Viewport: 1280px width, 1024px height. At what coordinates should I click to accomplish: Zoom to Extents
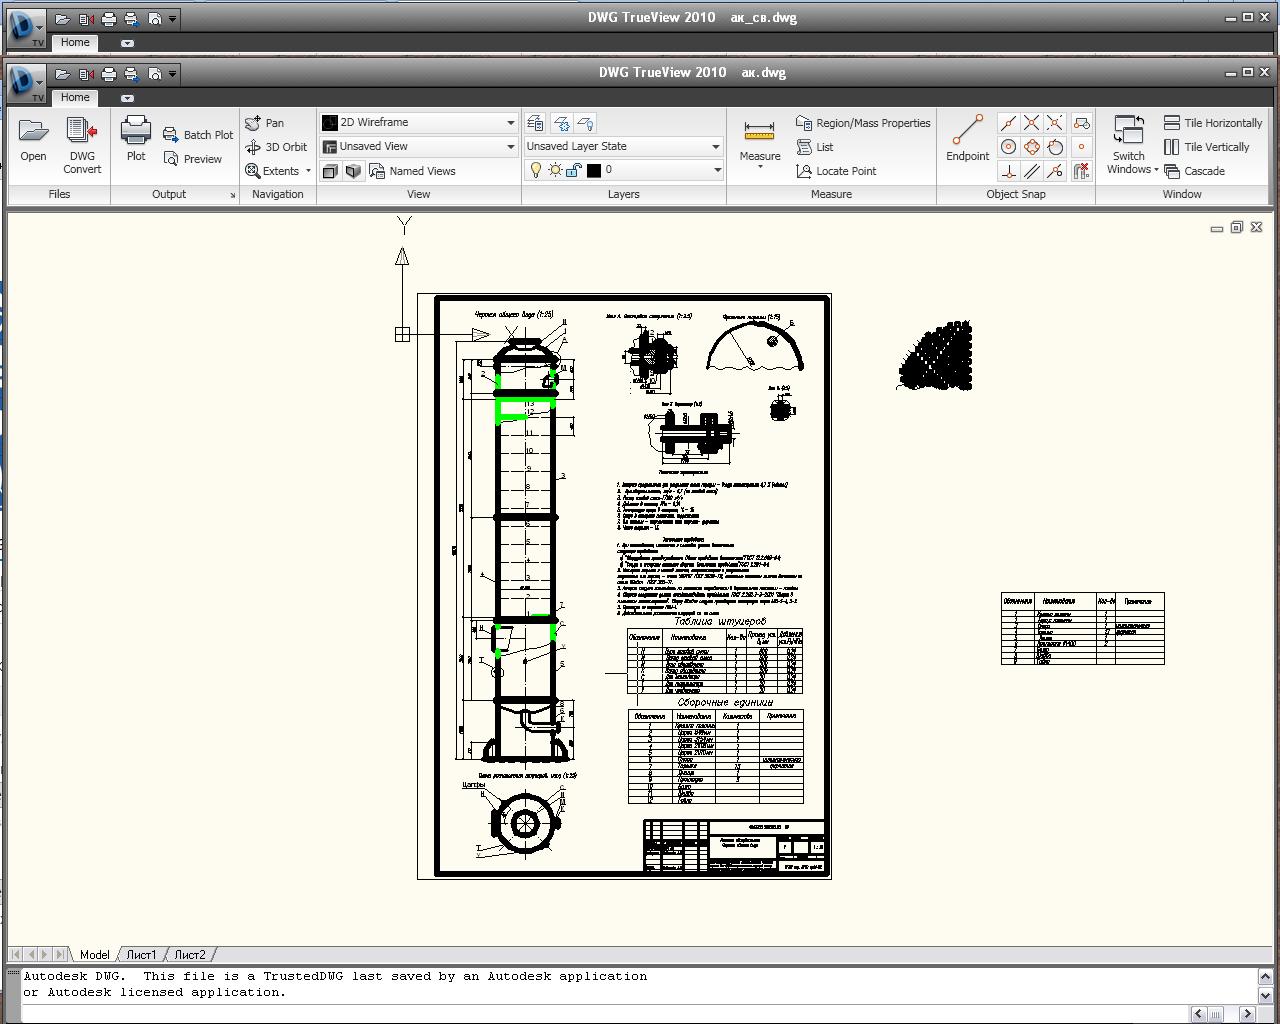(x=272, y=170)
